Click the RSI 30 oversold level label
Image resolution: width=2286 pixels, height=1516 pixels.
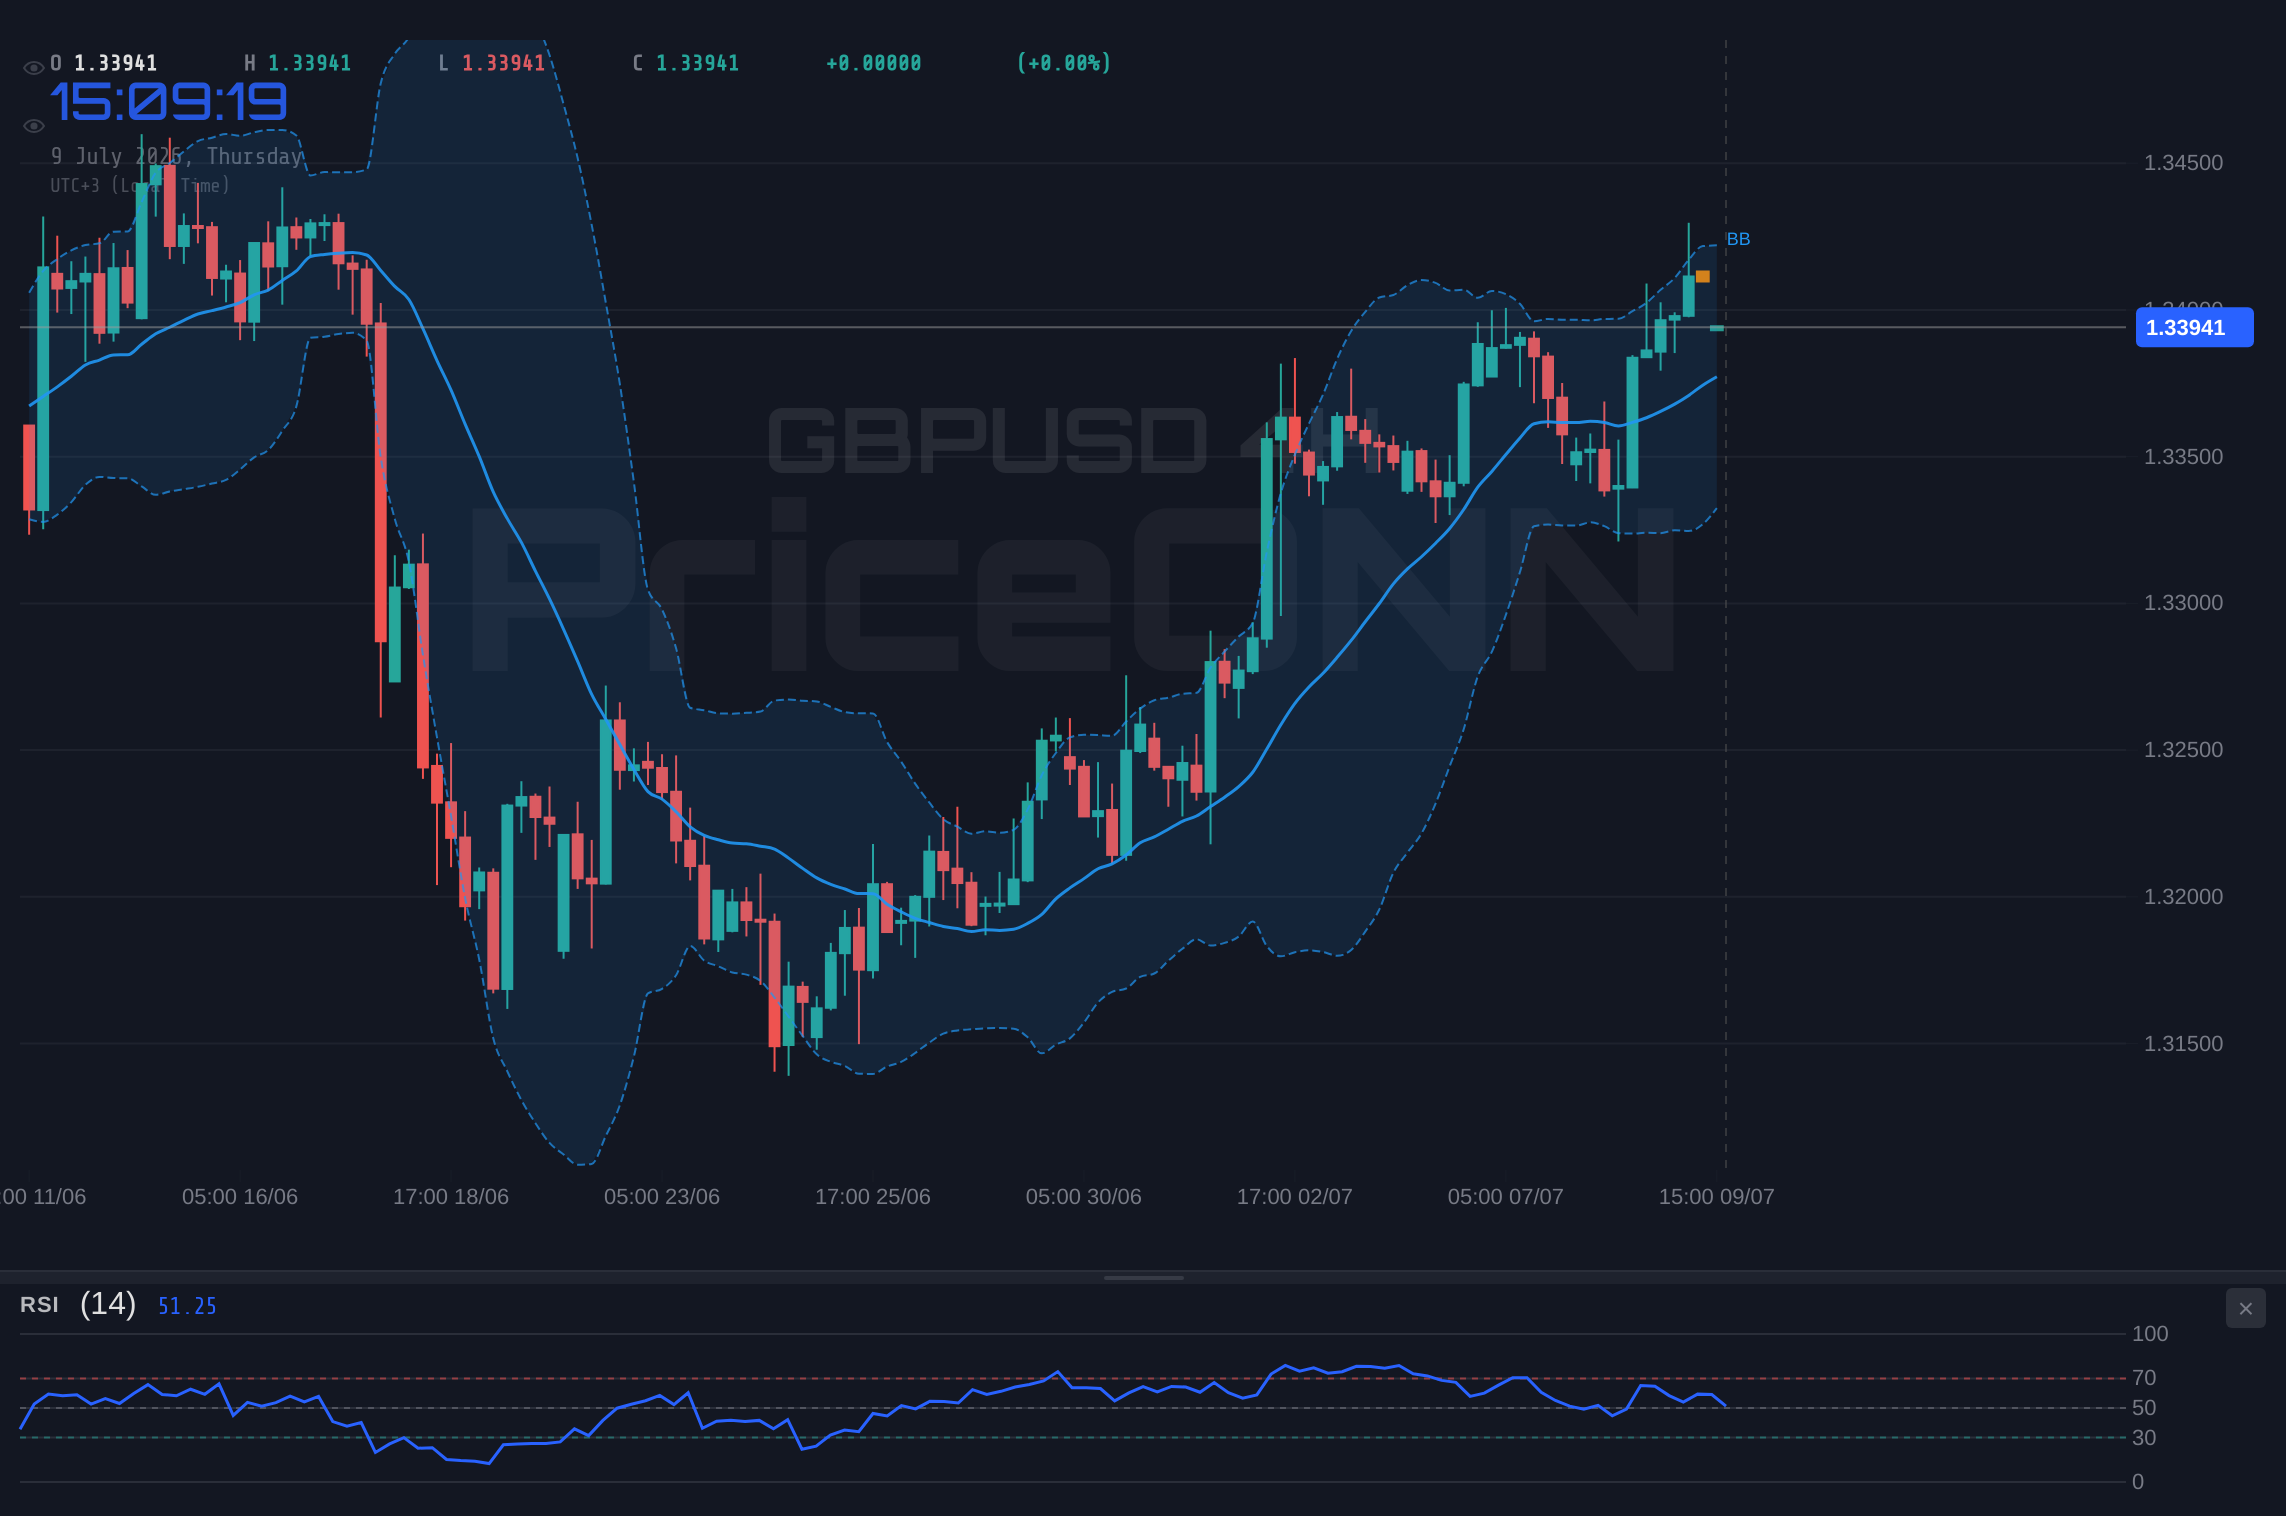pos(2144,1438)
